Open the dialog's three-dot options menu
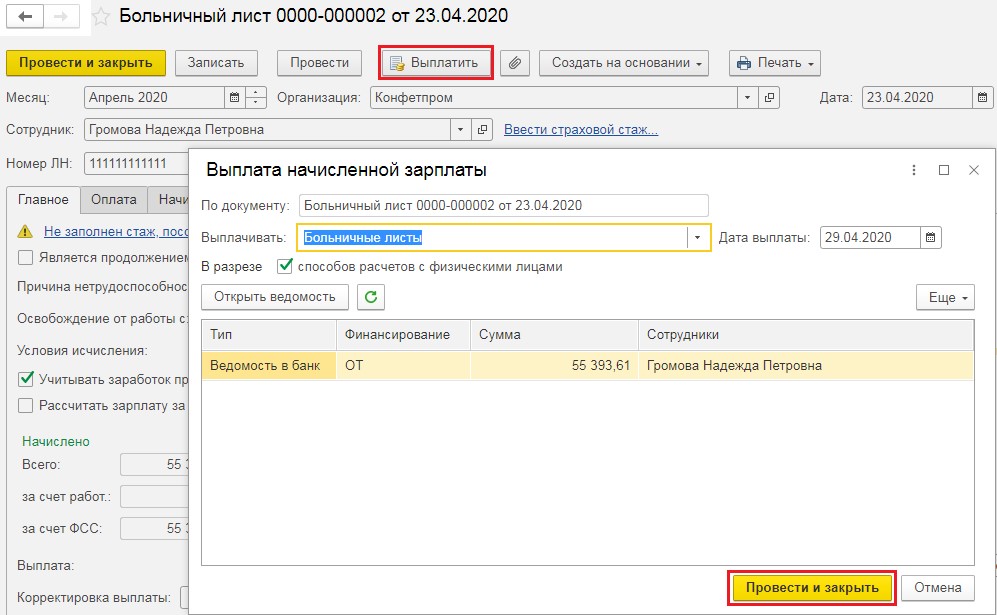This screenshot has width=997, height=615. click(x=914, y=170)
